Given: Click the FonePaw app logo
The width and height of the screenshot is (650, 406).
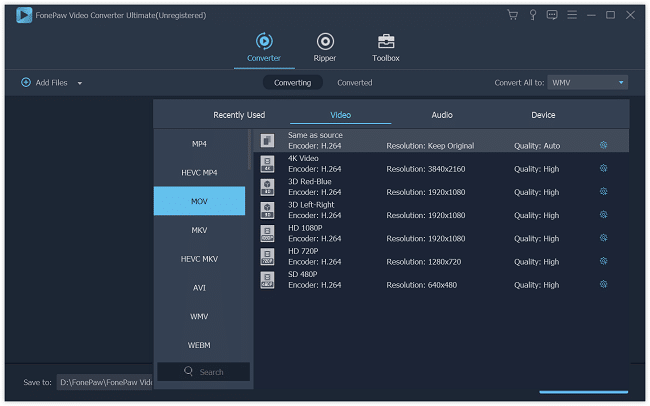Looking at the screenshot, I should click(24, 15).
